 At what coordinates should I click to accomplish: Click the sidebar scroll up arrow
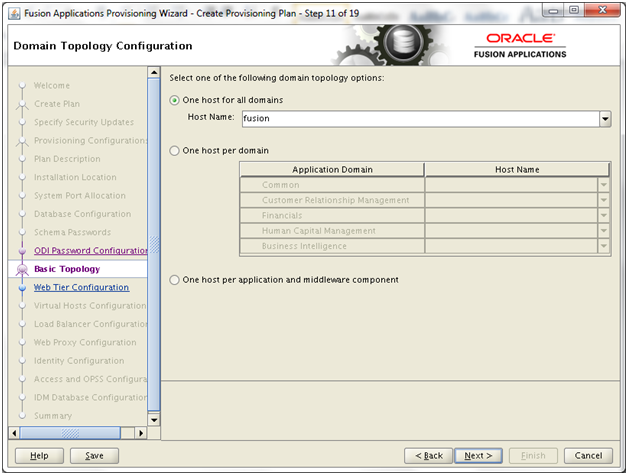click(x=154, y=72)
